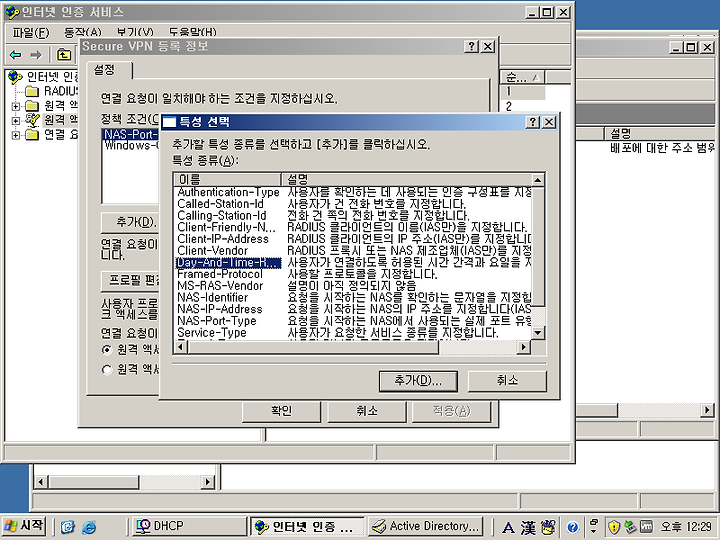Click the network connection tray icon
720x540 pixels.
click(630, 527)
